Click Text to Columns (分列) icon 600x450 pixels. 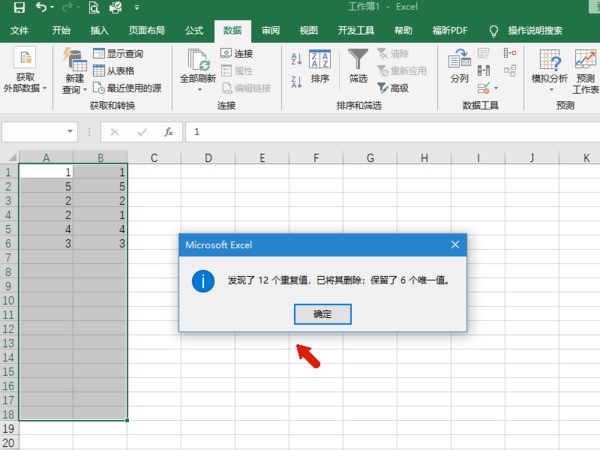459,65
